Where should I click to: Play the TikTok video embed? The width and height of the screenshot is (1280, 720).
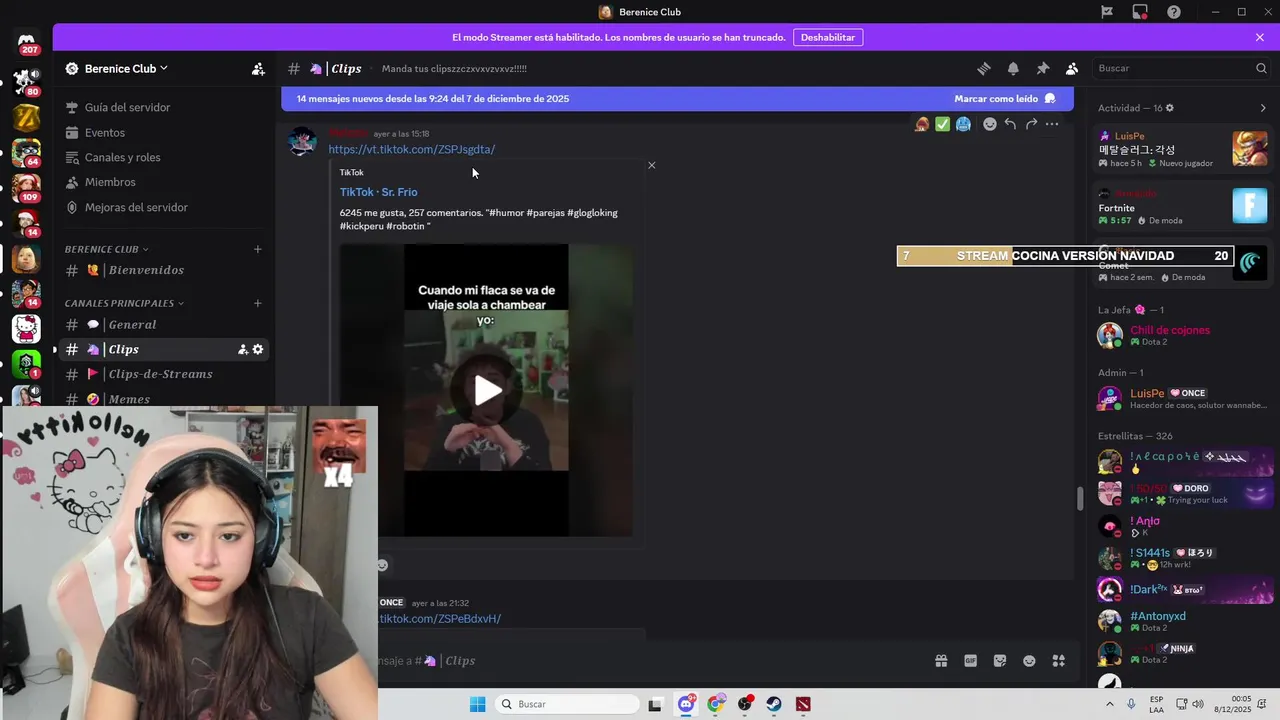click(x=487, y=390)
